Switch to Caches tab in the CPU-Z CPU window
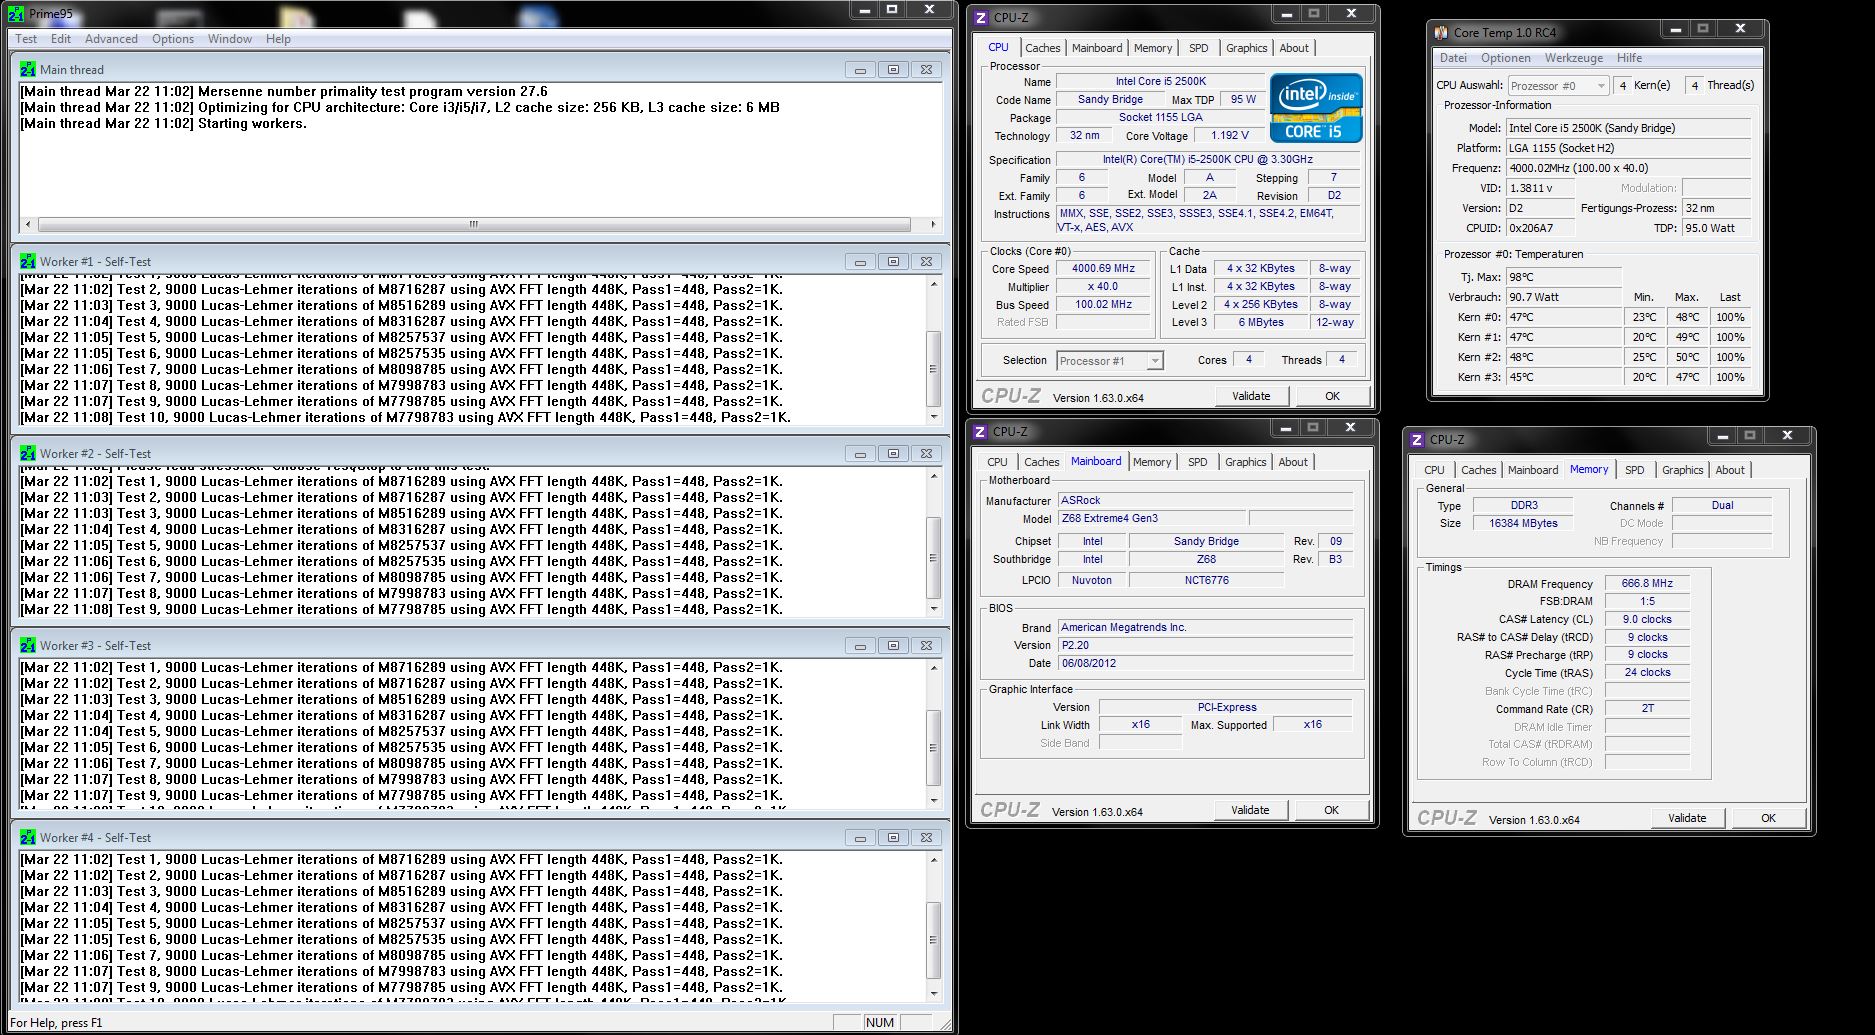This screenshot has height=1035, width=1875. (1043, 48)
